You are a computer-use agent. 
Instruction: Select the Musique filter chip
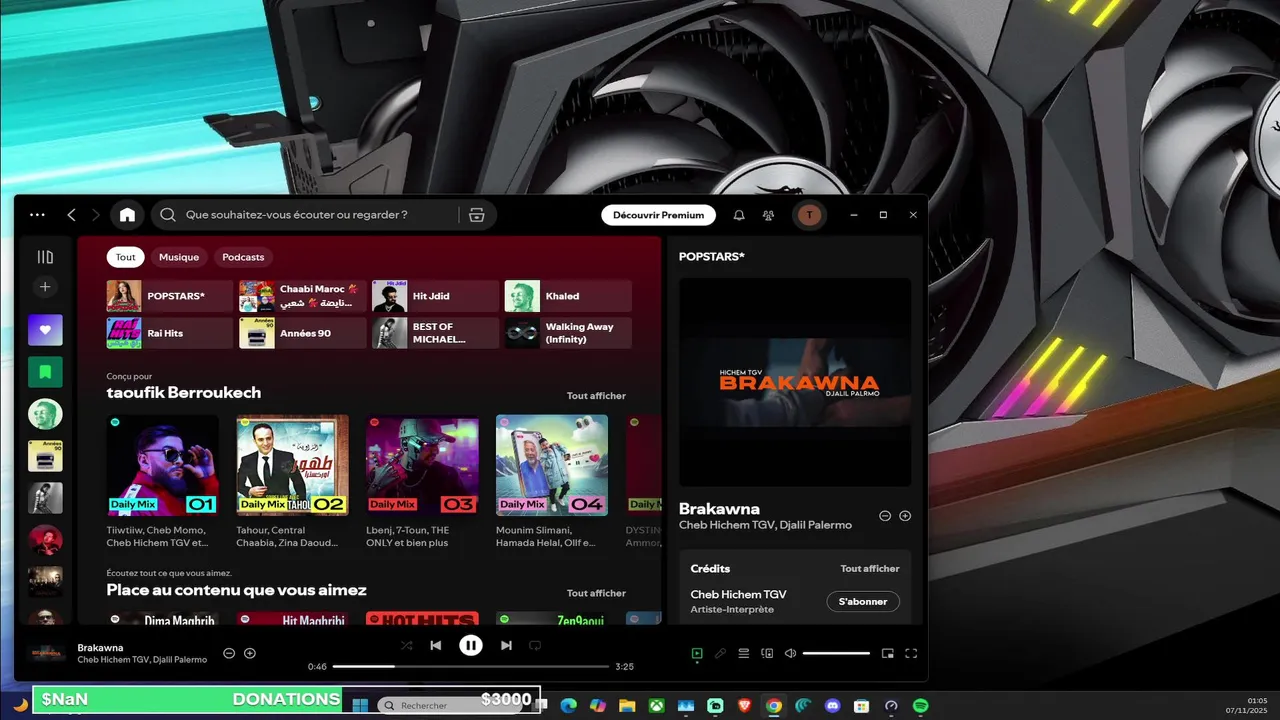click(x=179, y=257)
